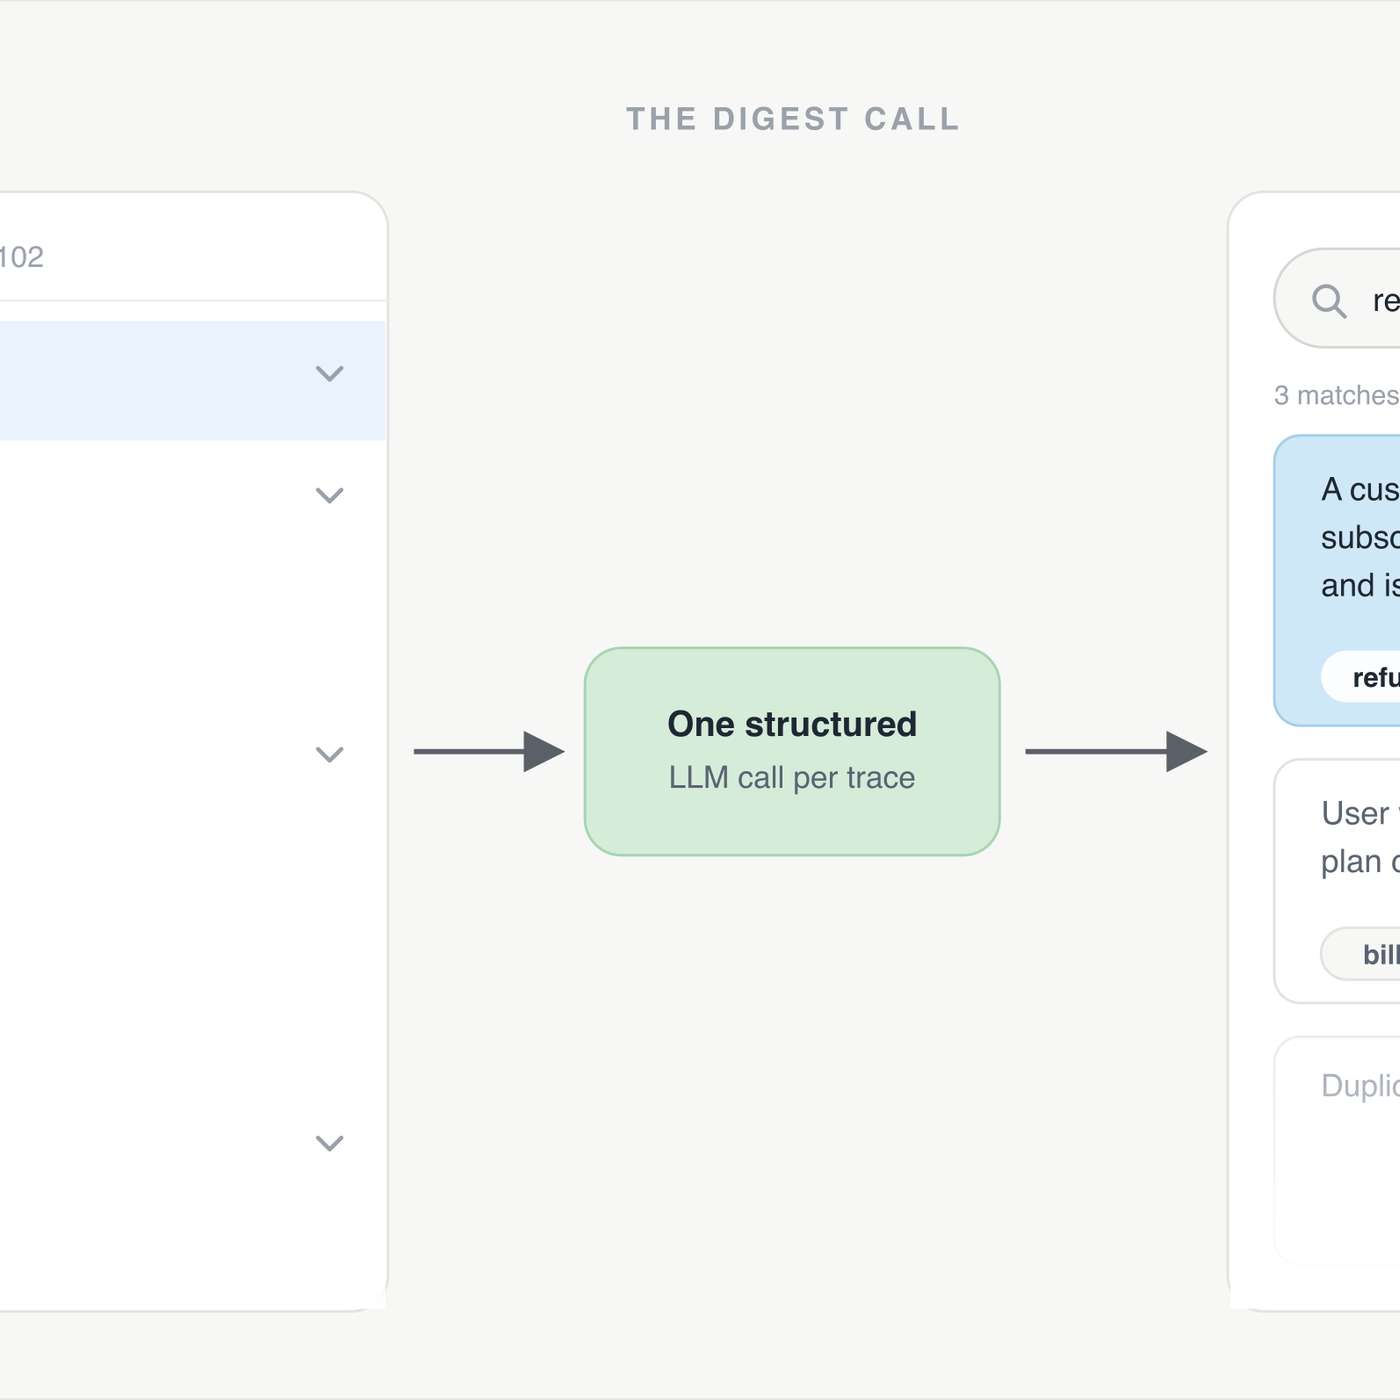Screen dimensions: 1400x1400
Task: Select the "refu" tag pill
Action: coord(1361,677)
